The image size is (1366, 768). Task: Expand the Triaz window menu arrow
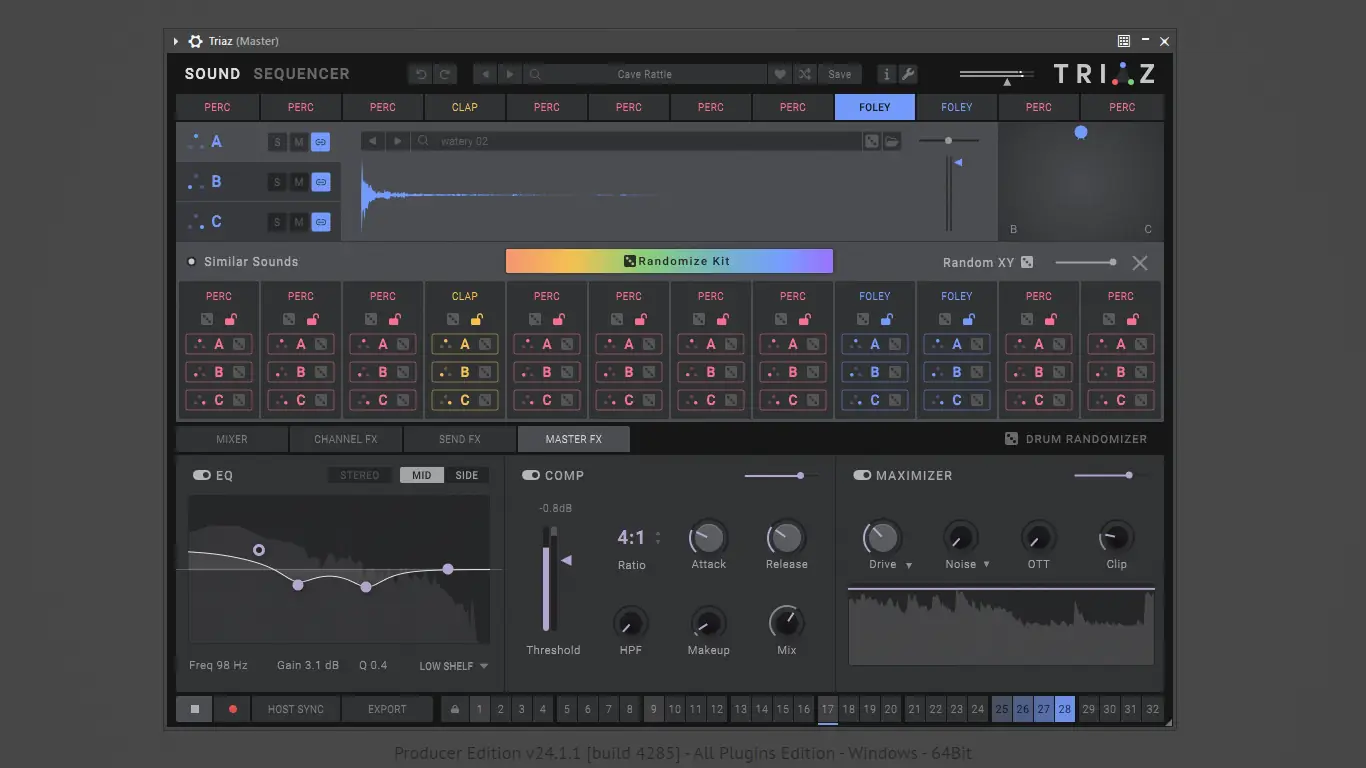176,41
